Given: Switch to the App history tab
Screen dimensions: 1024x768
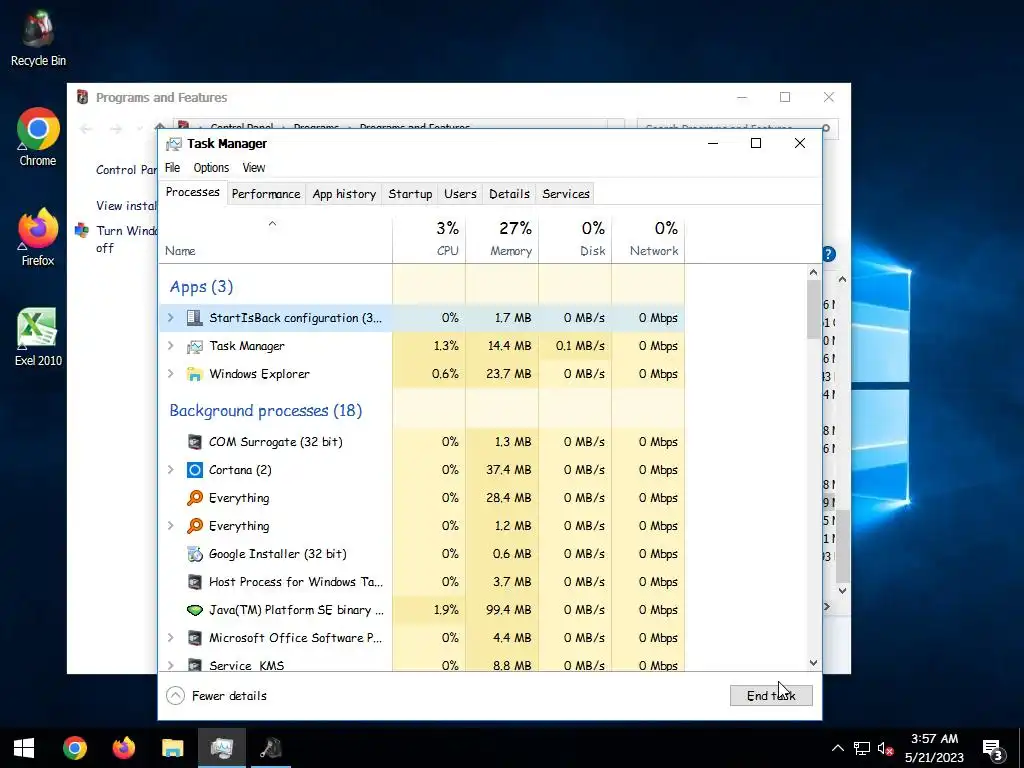Looking at the screenshot, I should click(x=344, y=194).
